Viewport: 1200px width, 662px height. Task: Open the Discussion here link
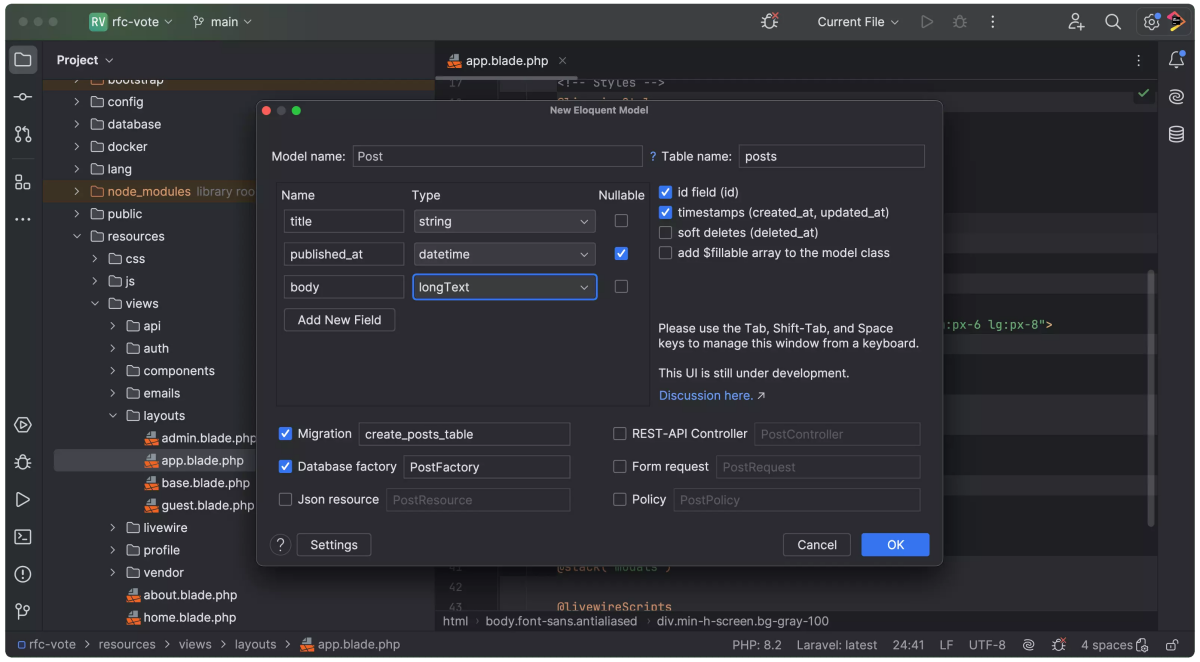coord(705,395)
